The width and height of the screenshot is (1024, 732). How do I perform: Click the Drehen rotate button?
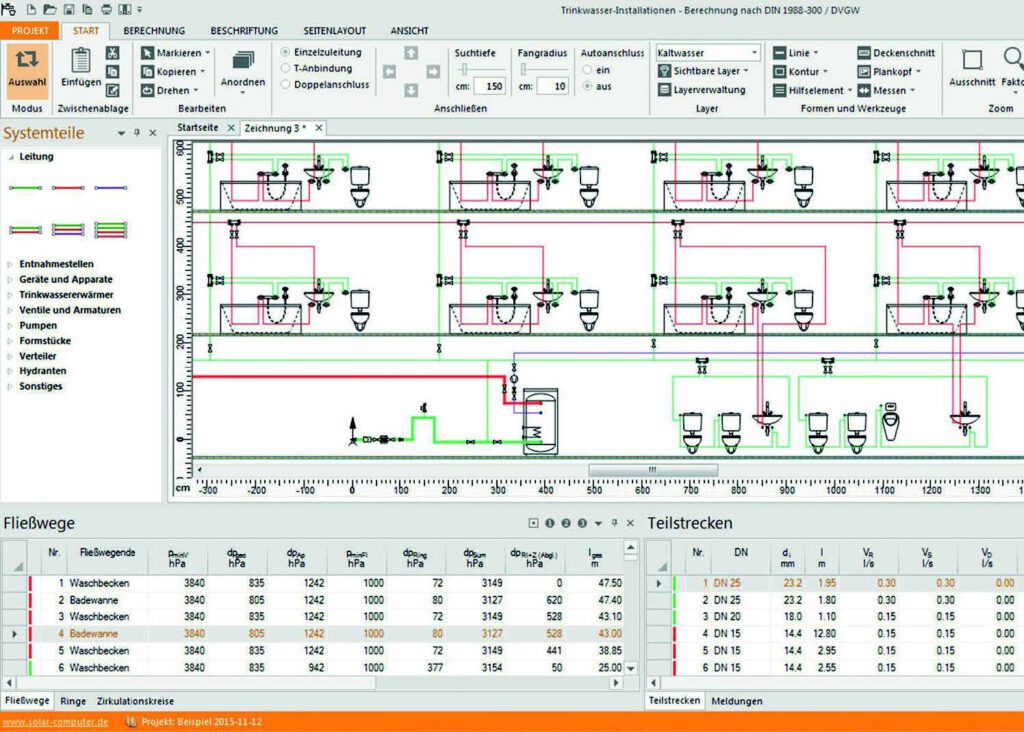tap(170, 91)
